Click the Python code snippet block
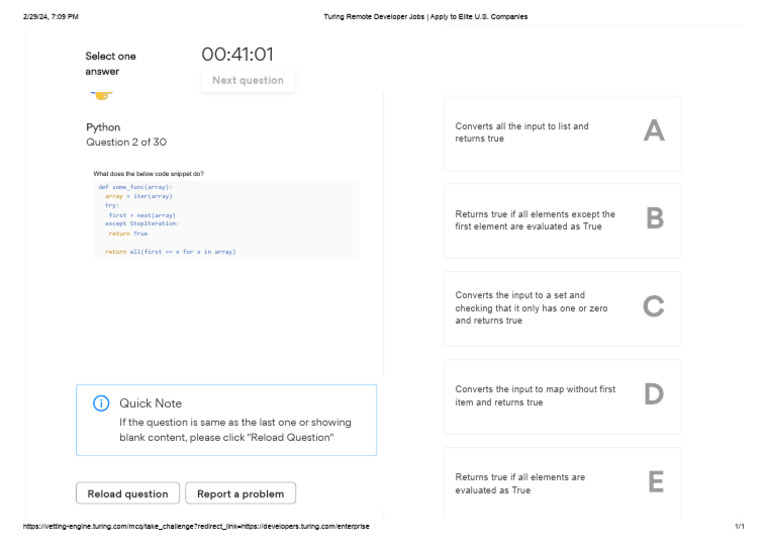The height and width of the screenshot is (543, 768). pos(226,219)
